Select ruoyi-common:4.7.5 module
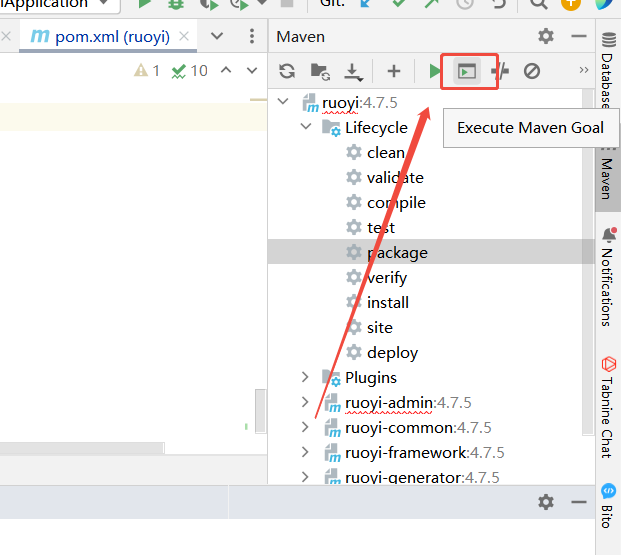The image size is (621, 555). [418, 427]
